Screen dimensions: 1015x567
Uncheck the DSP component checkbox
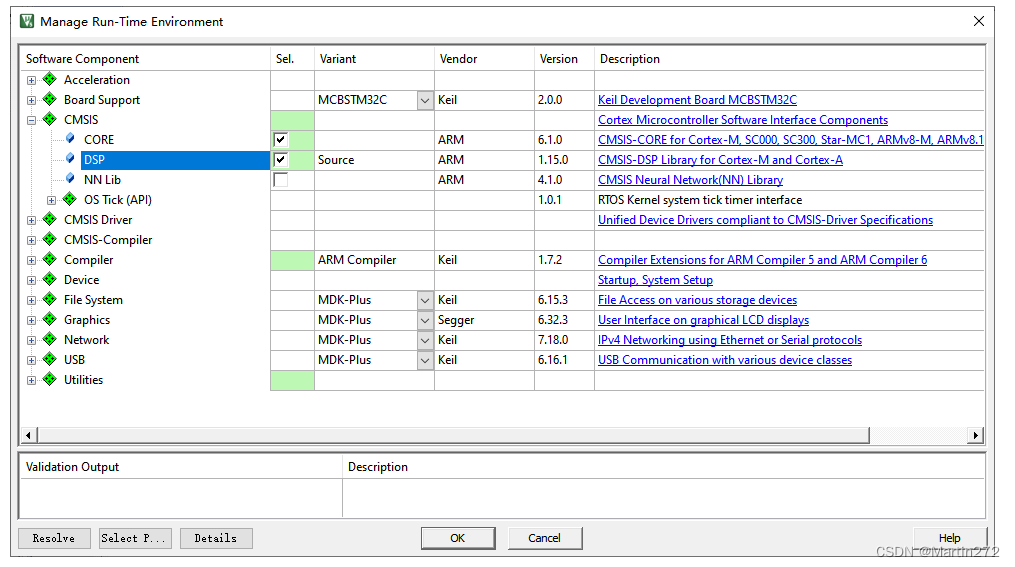pyautogui.click(x=280, y=160)
